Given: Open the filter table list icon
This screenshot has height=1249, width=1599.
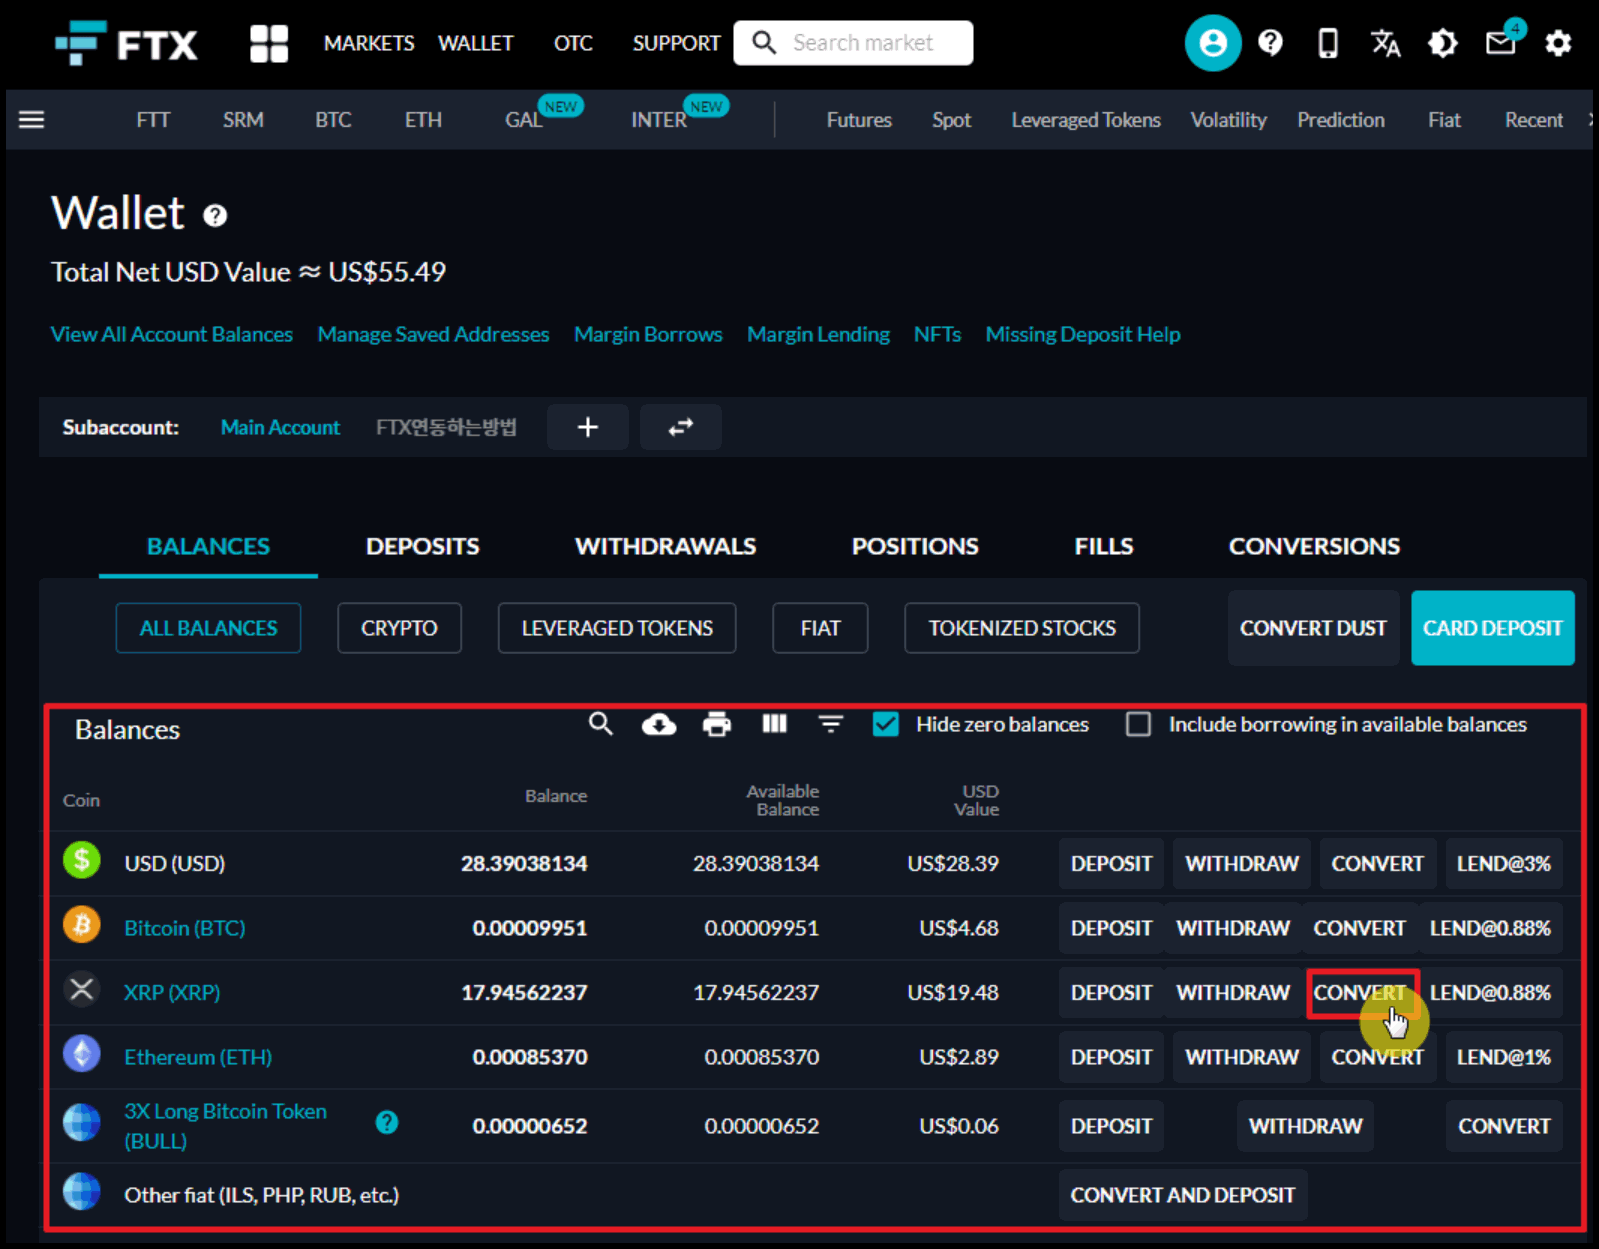Looking at the screenshot, I should point(830,724).
